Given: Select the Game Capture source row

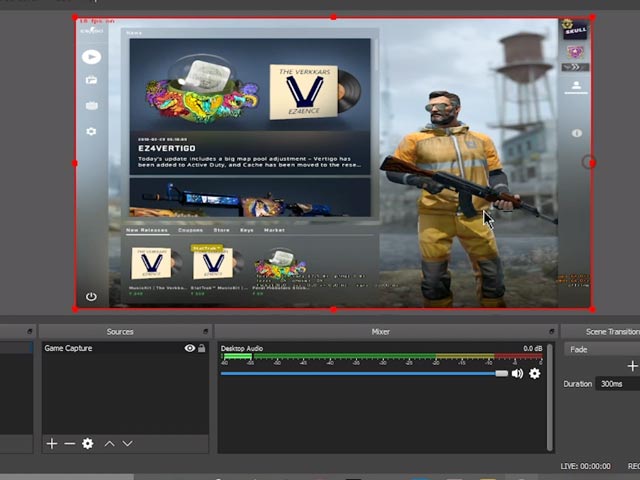Looking at the screenshot, I should click(125, 348).
